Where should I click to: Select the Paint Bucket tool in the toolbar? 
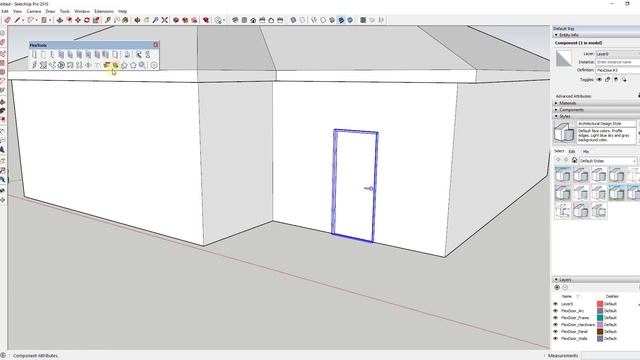point(125,20)
